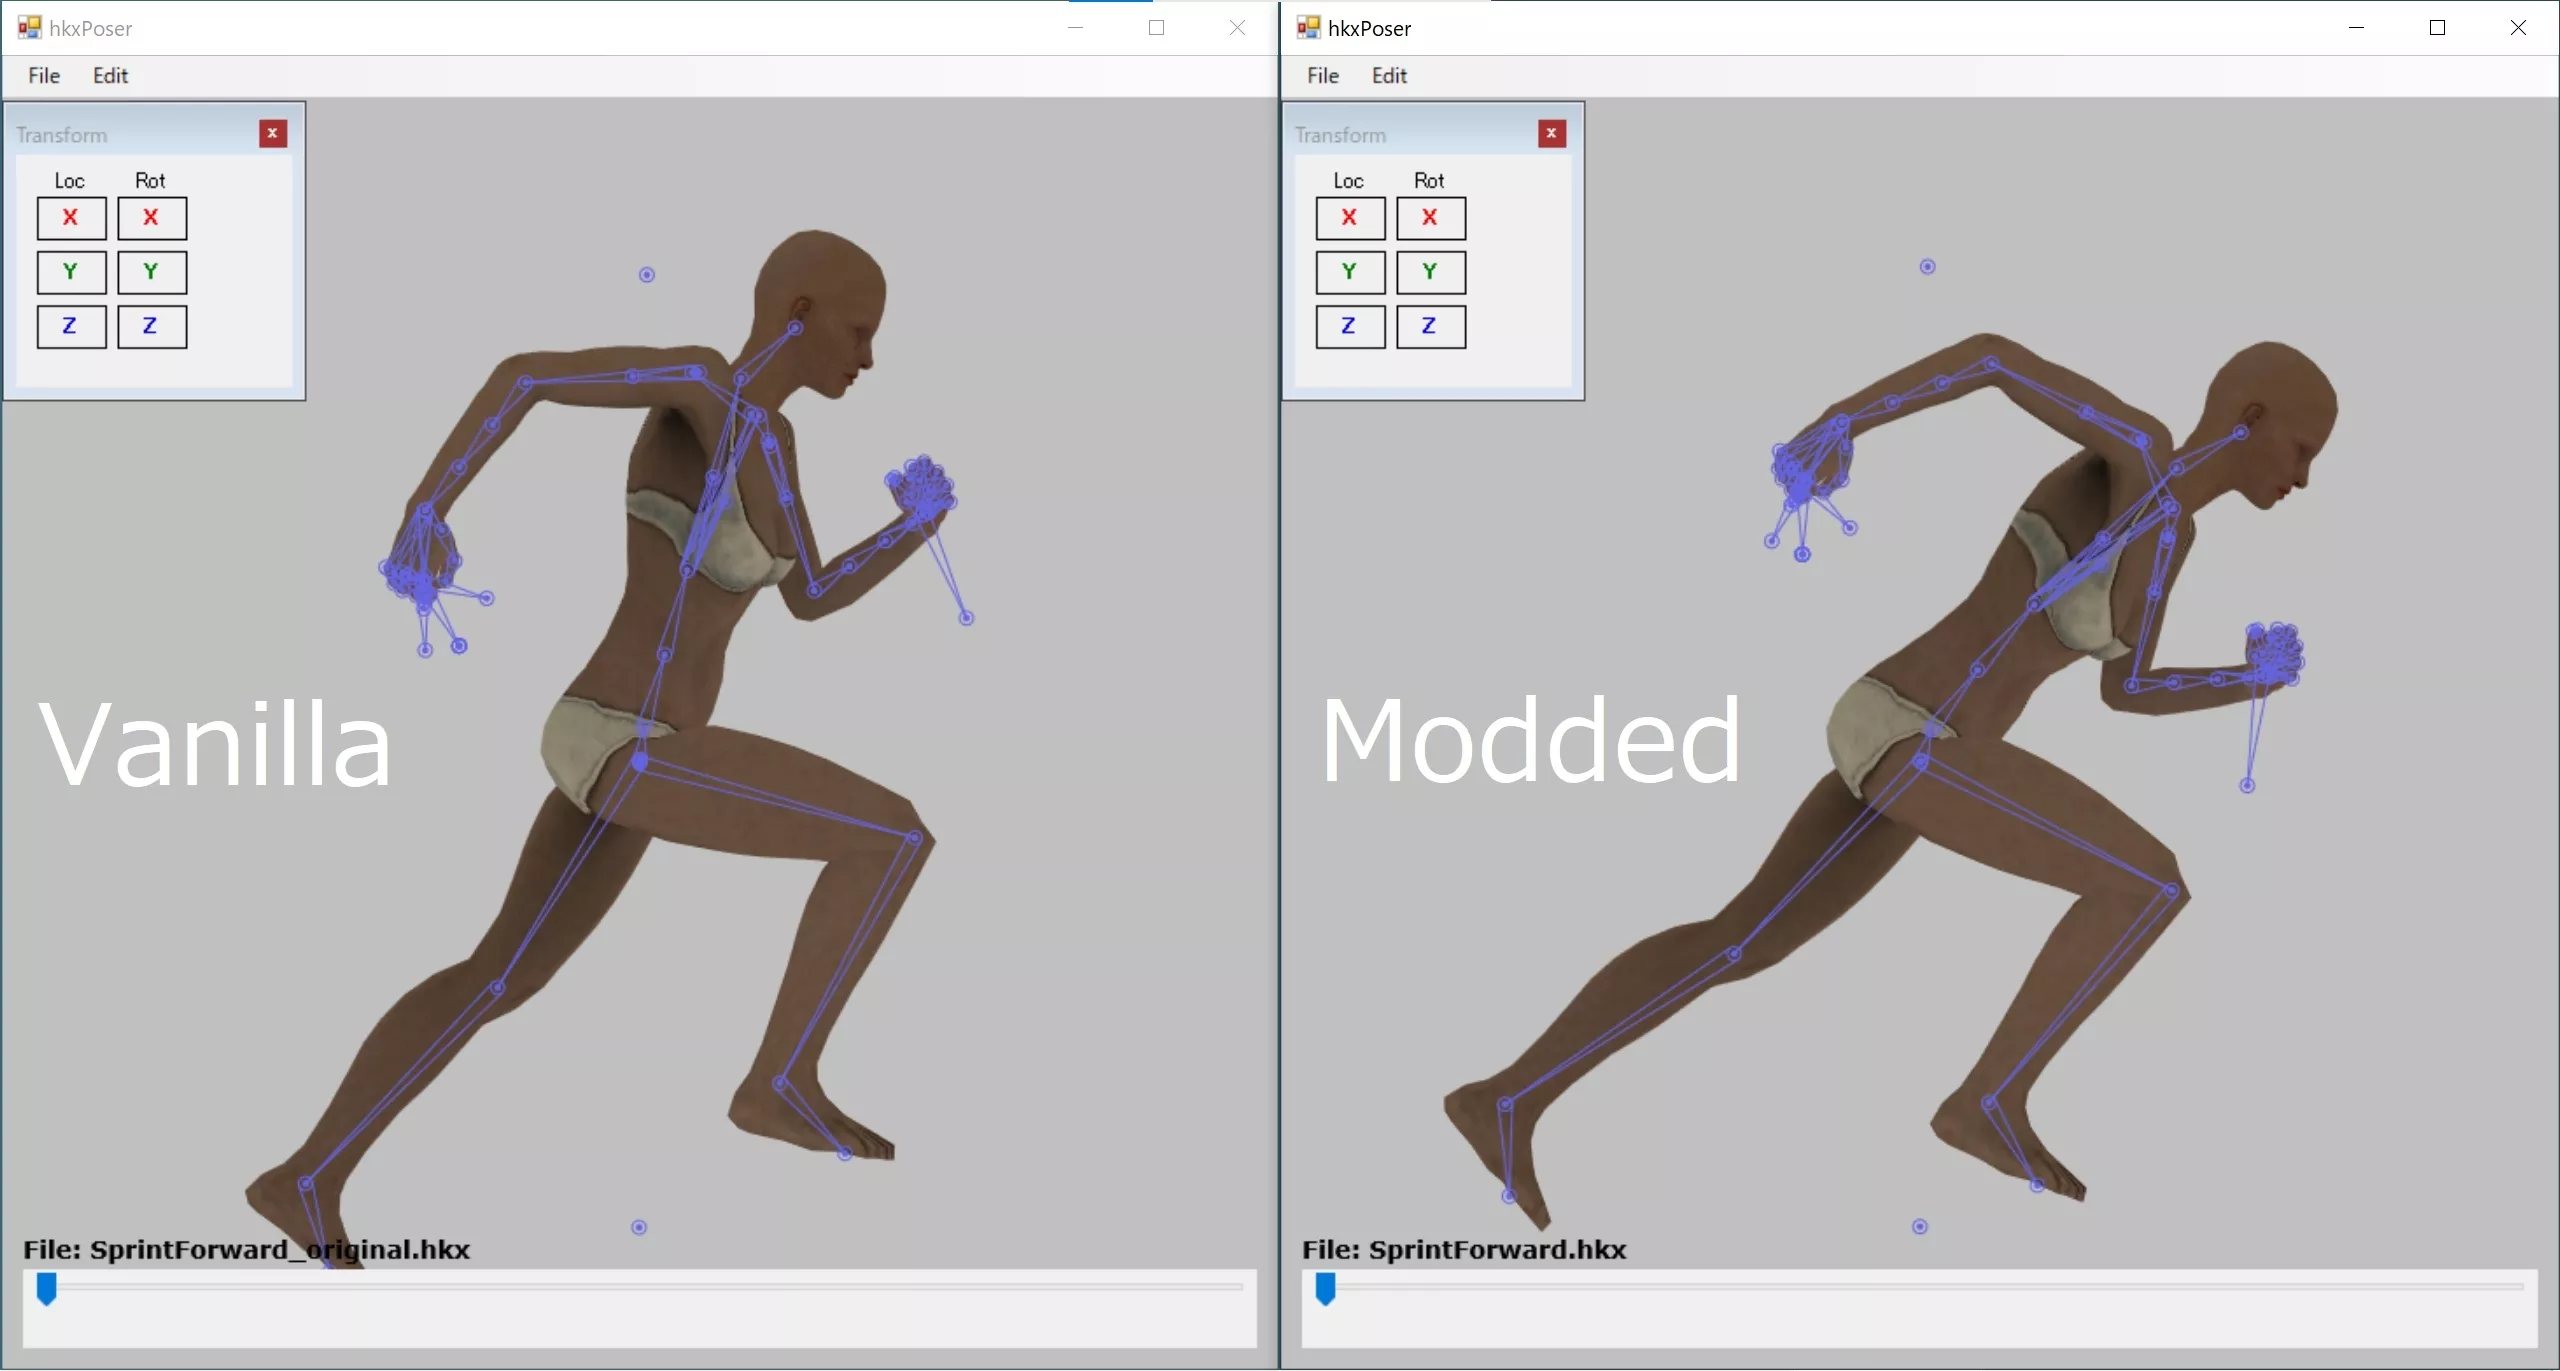This screenshot has width=2560, height=1371.
Task: Select front knee bone joint in Modded viewport
Action: coord(2172,890)
